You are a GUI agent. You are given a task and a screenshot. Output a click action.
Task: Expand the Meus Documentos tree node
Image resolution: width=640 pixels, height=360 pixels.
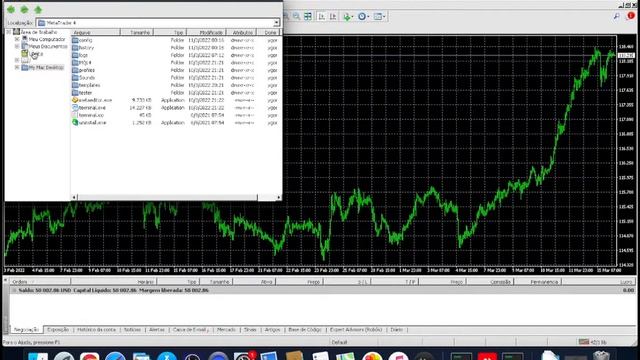(x=17, y=46)
